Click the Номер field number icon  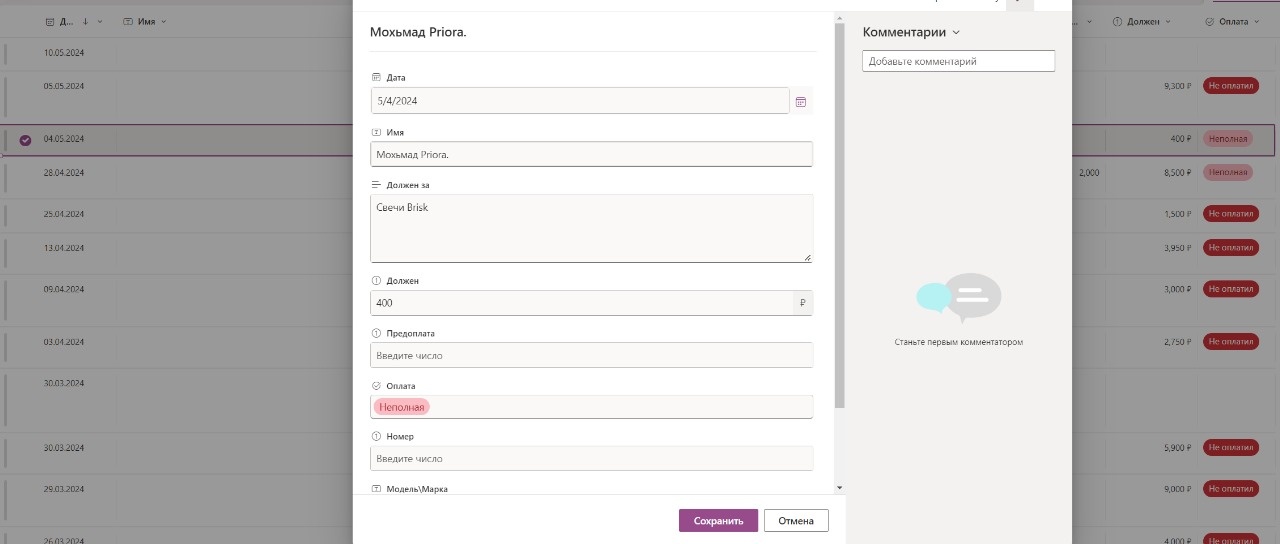[x=376, y=436]
